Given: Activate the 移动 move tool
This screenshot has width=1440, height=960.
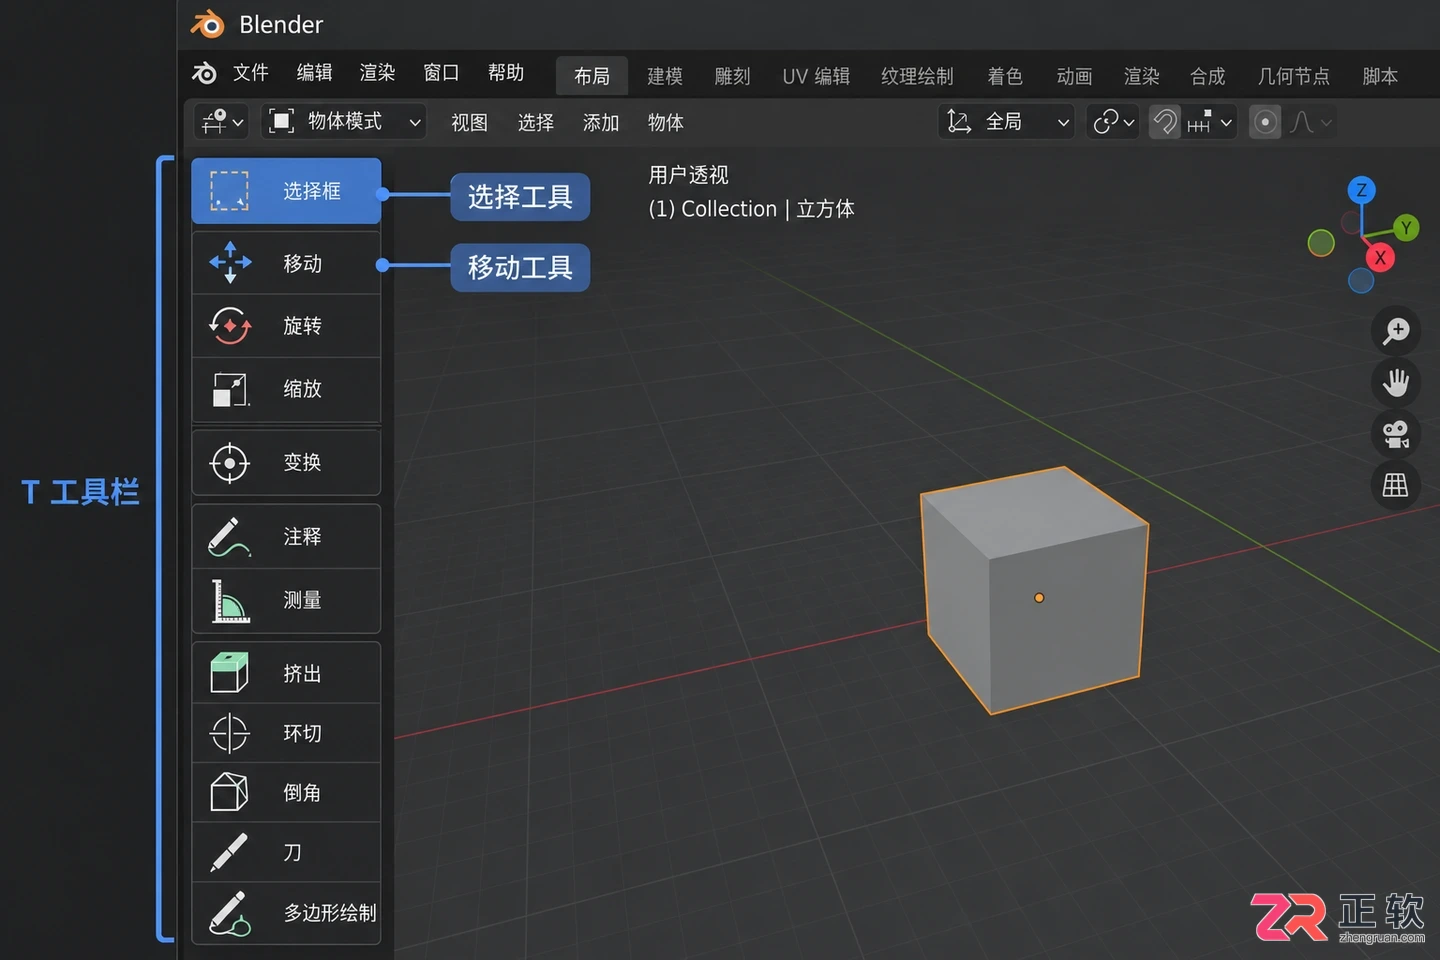Looking at the screenshot, I should (x=286, y=263).
